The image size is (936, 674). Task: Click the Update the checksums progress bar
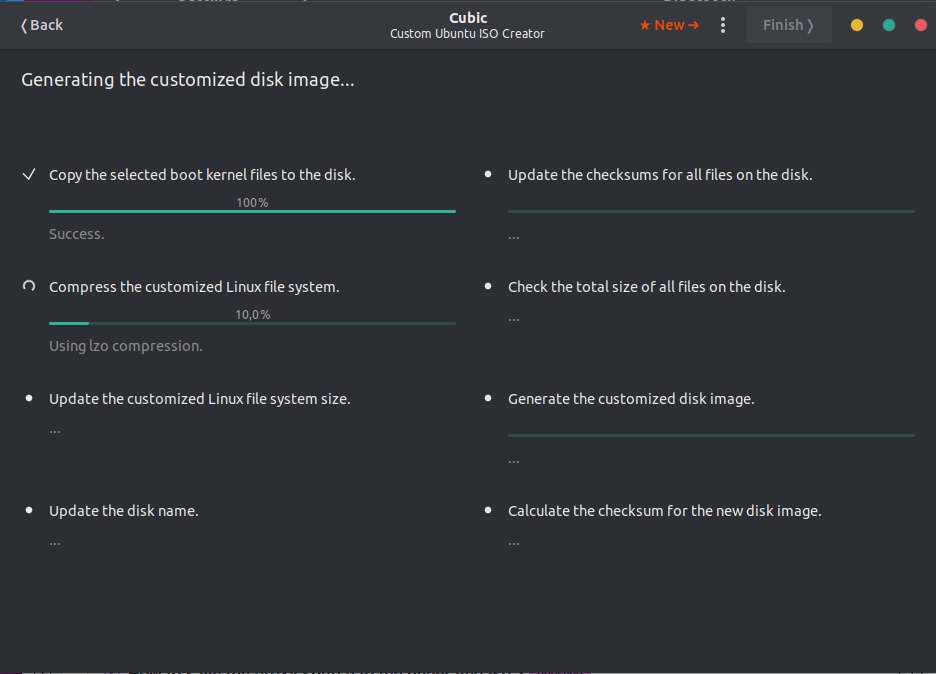[x=711, y=211]
